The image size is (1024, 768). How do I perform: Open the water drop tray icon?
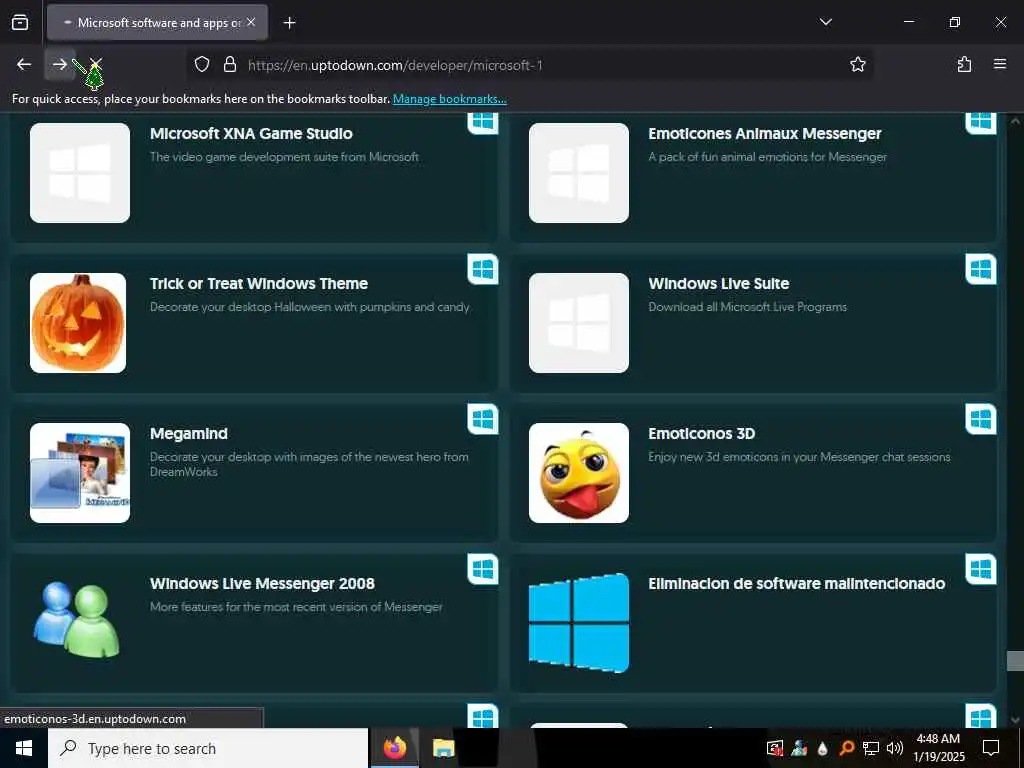coord(822,748)
